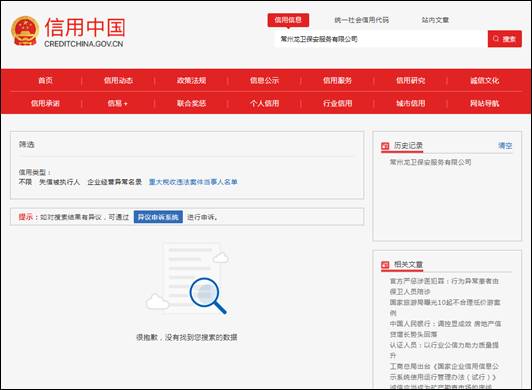Open the 信用动态 navigation item

[x=118, y=80]
